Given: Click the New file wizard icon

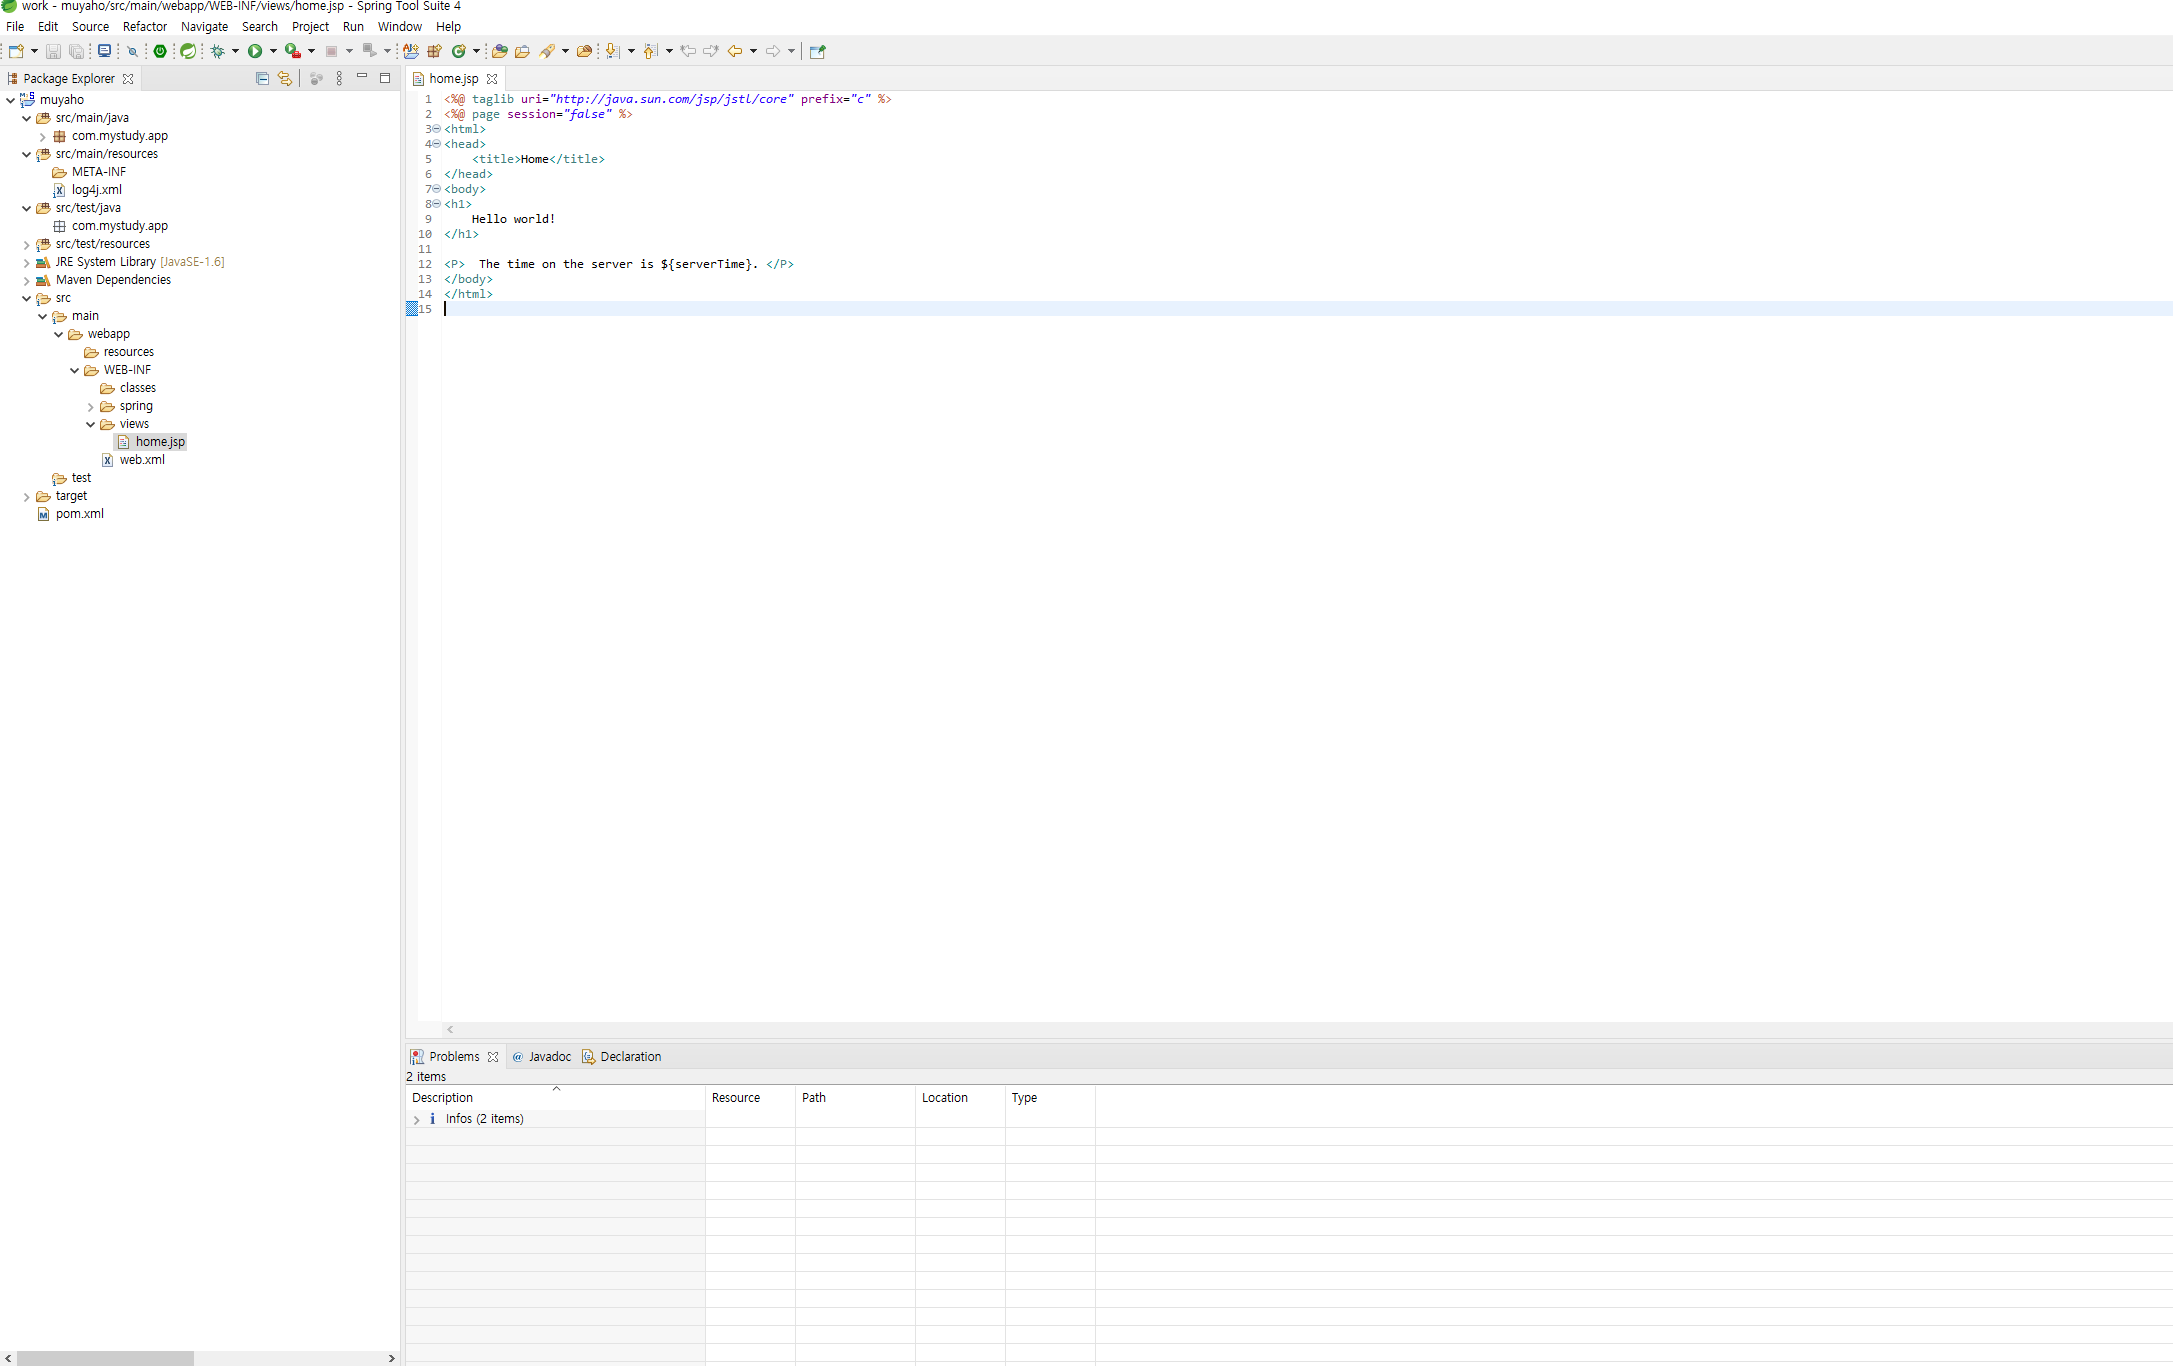Looking at the screenshot, I should (16, 51).
